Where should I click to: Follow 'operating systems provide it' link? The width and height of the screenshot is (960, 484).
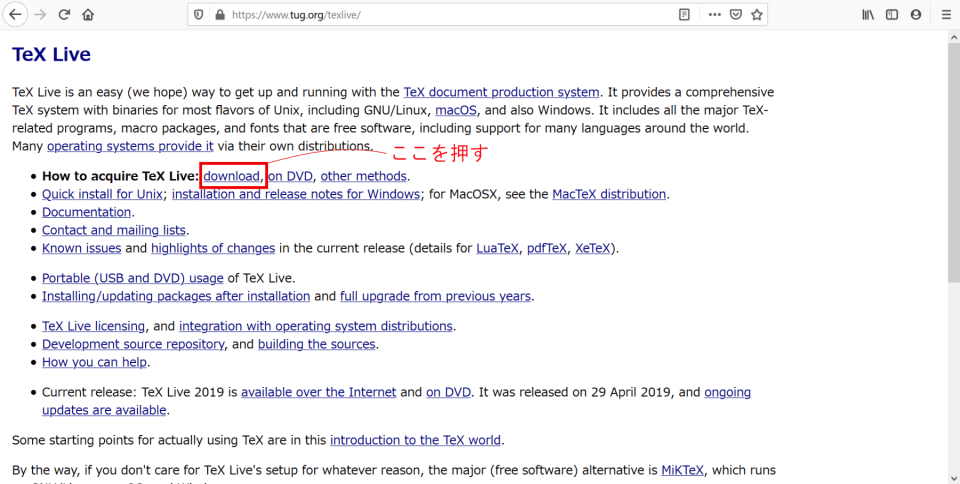click(x=130, y=146)
